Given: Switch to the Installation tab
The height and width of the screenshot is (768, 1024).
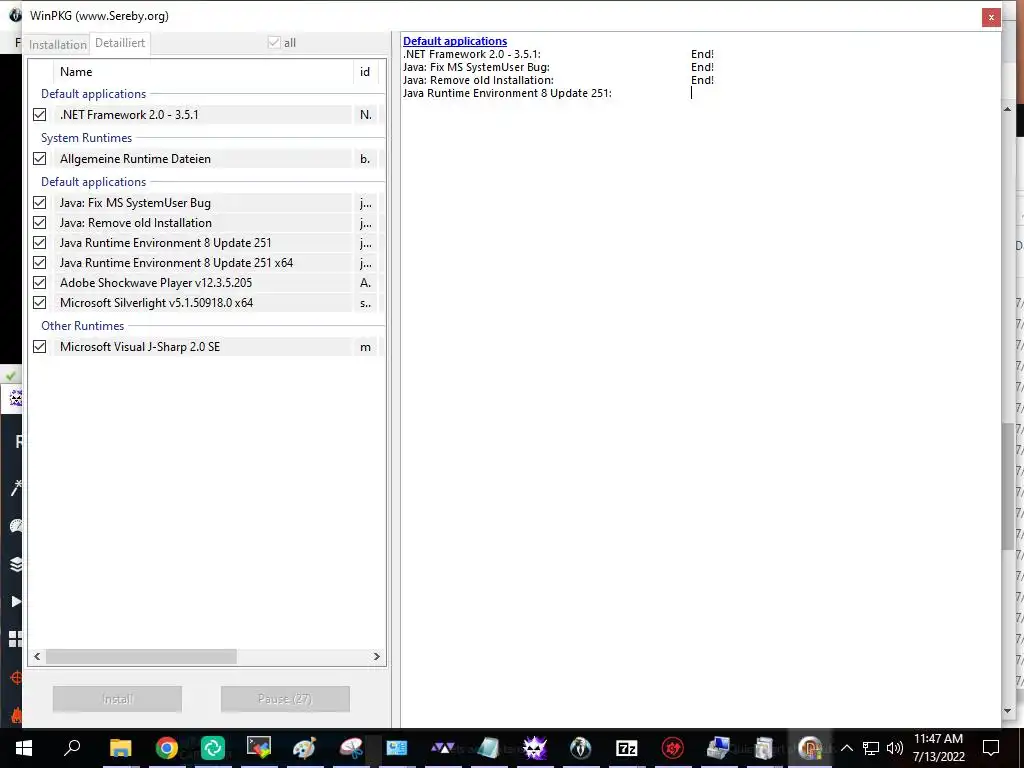Looking at the screenshot, I should [x=57, y=44].
